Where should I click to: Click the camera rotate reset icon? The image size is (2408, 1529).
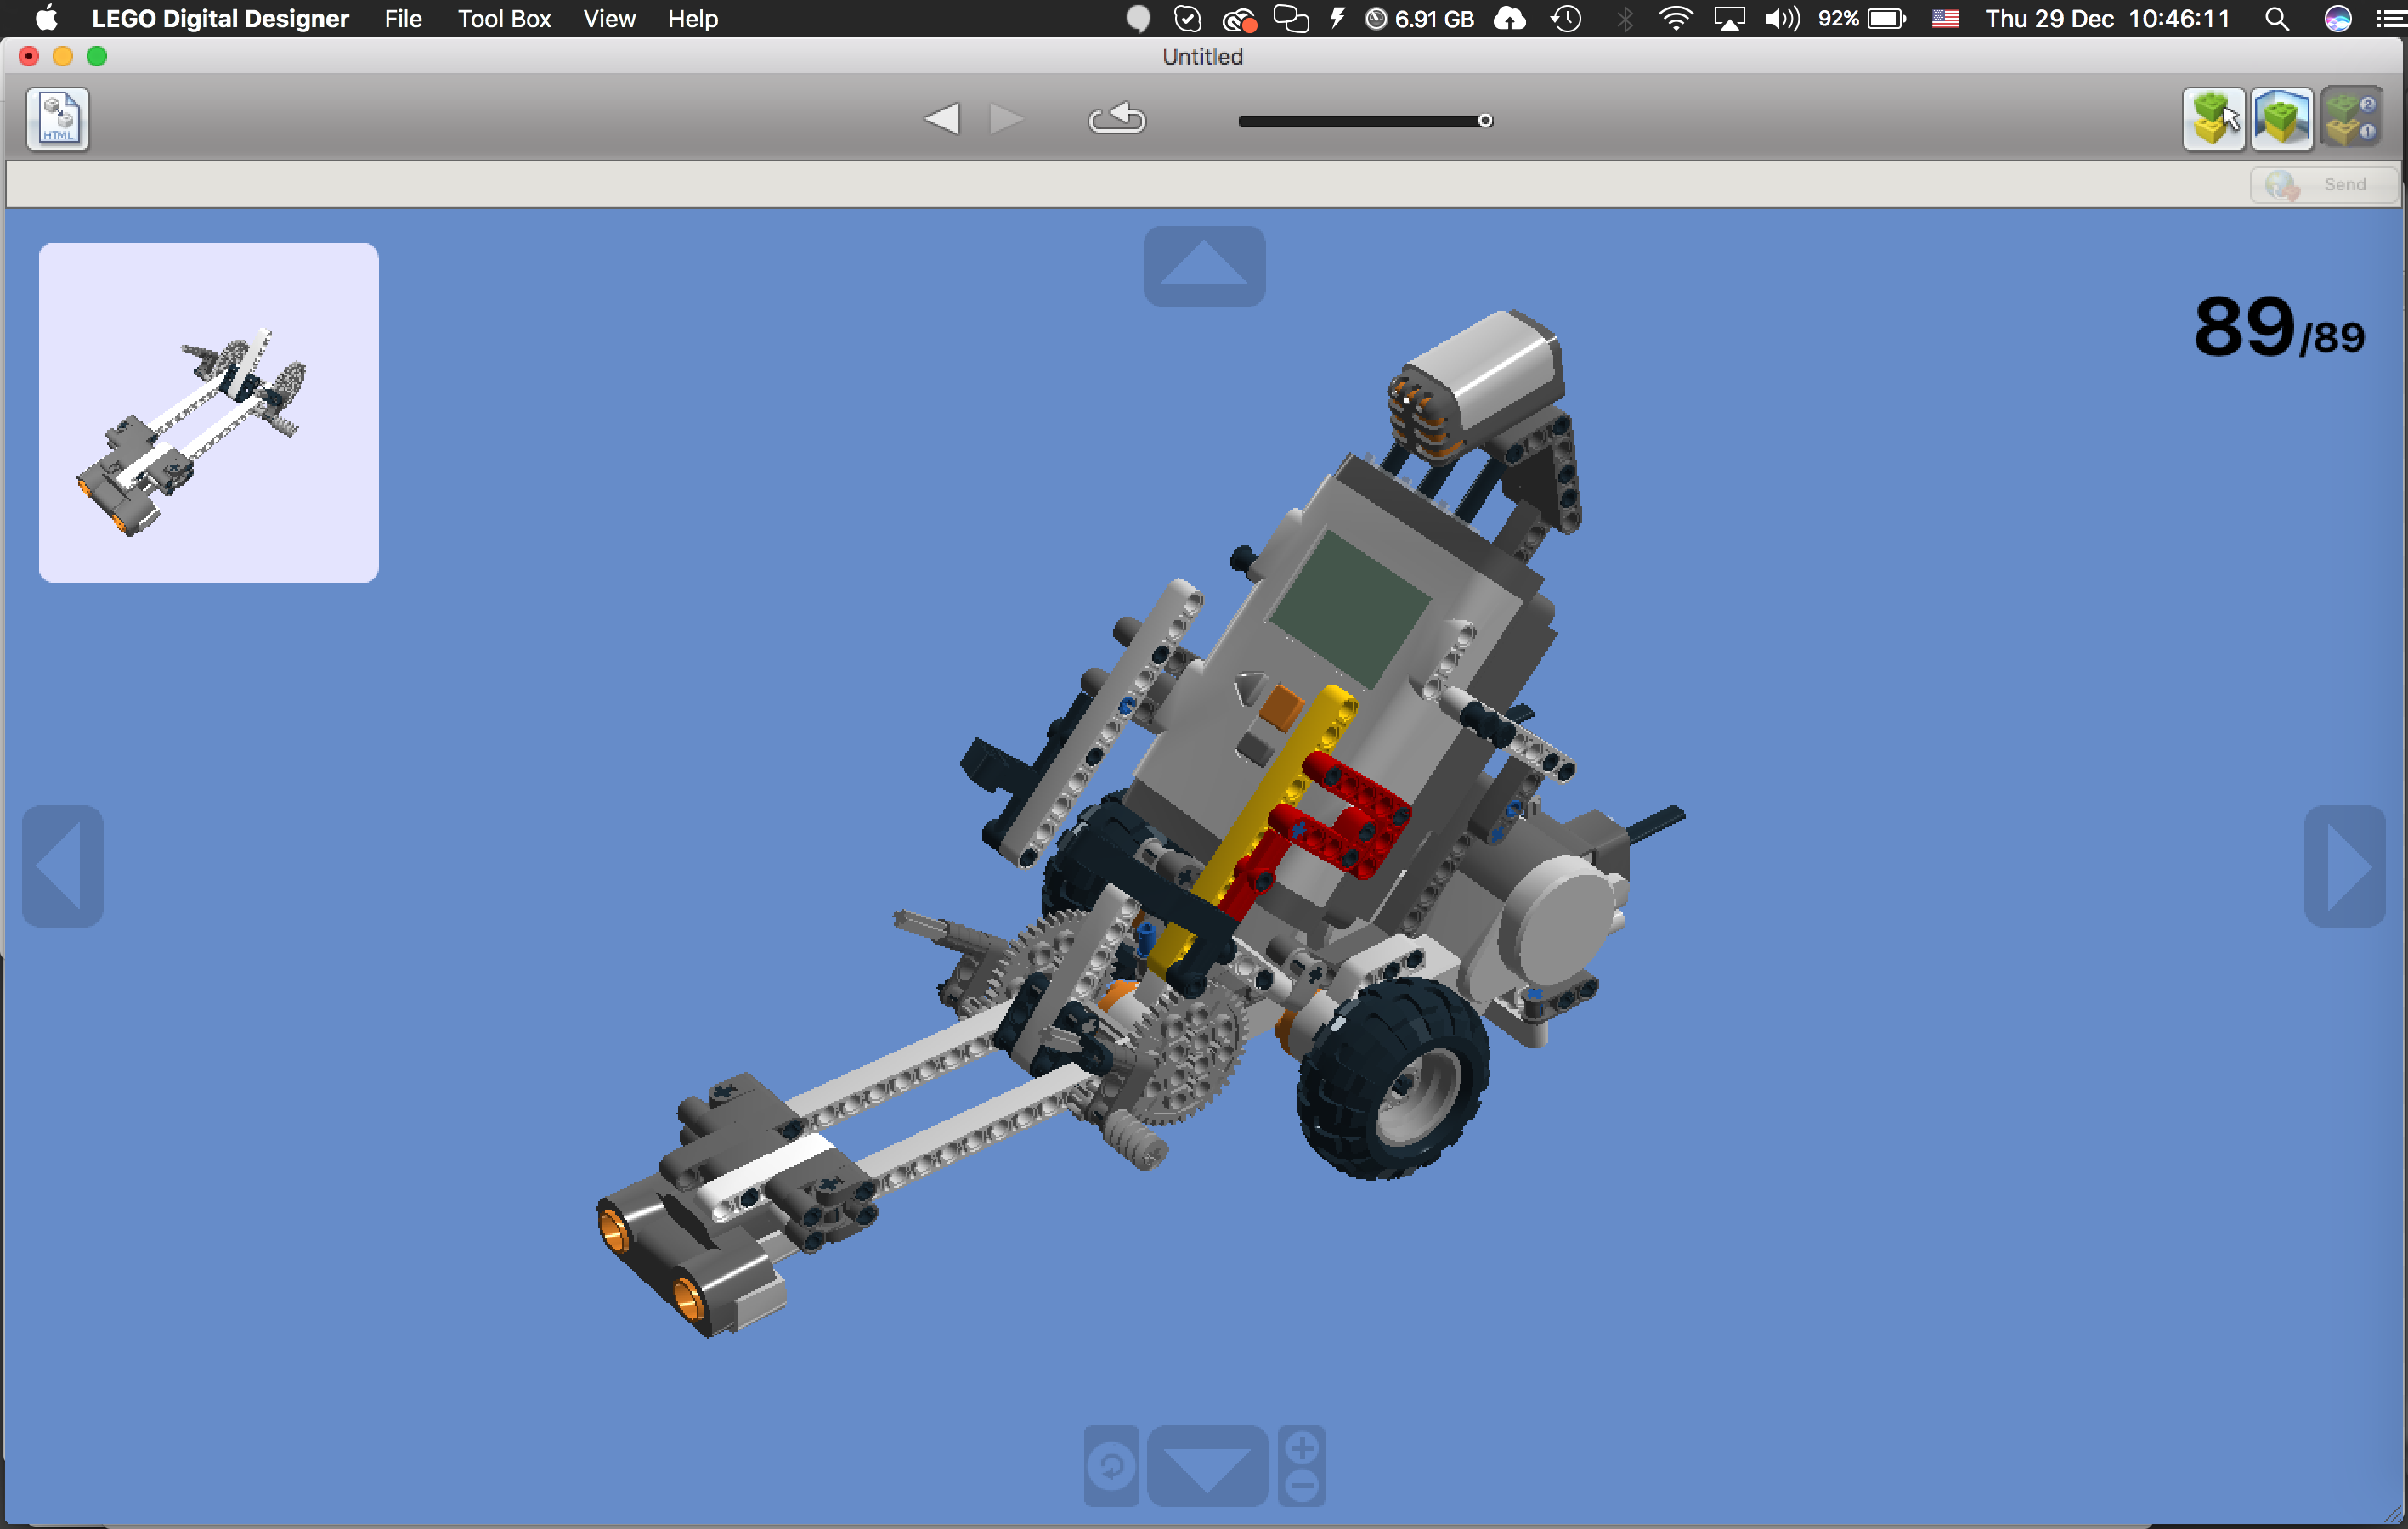1110,1465
